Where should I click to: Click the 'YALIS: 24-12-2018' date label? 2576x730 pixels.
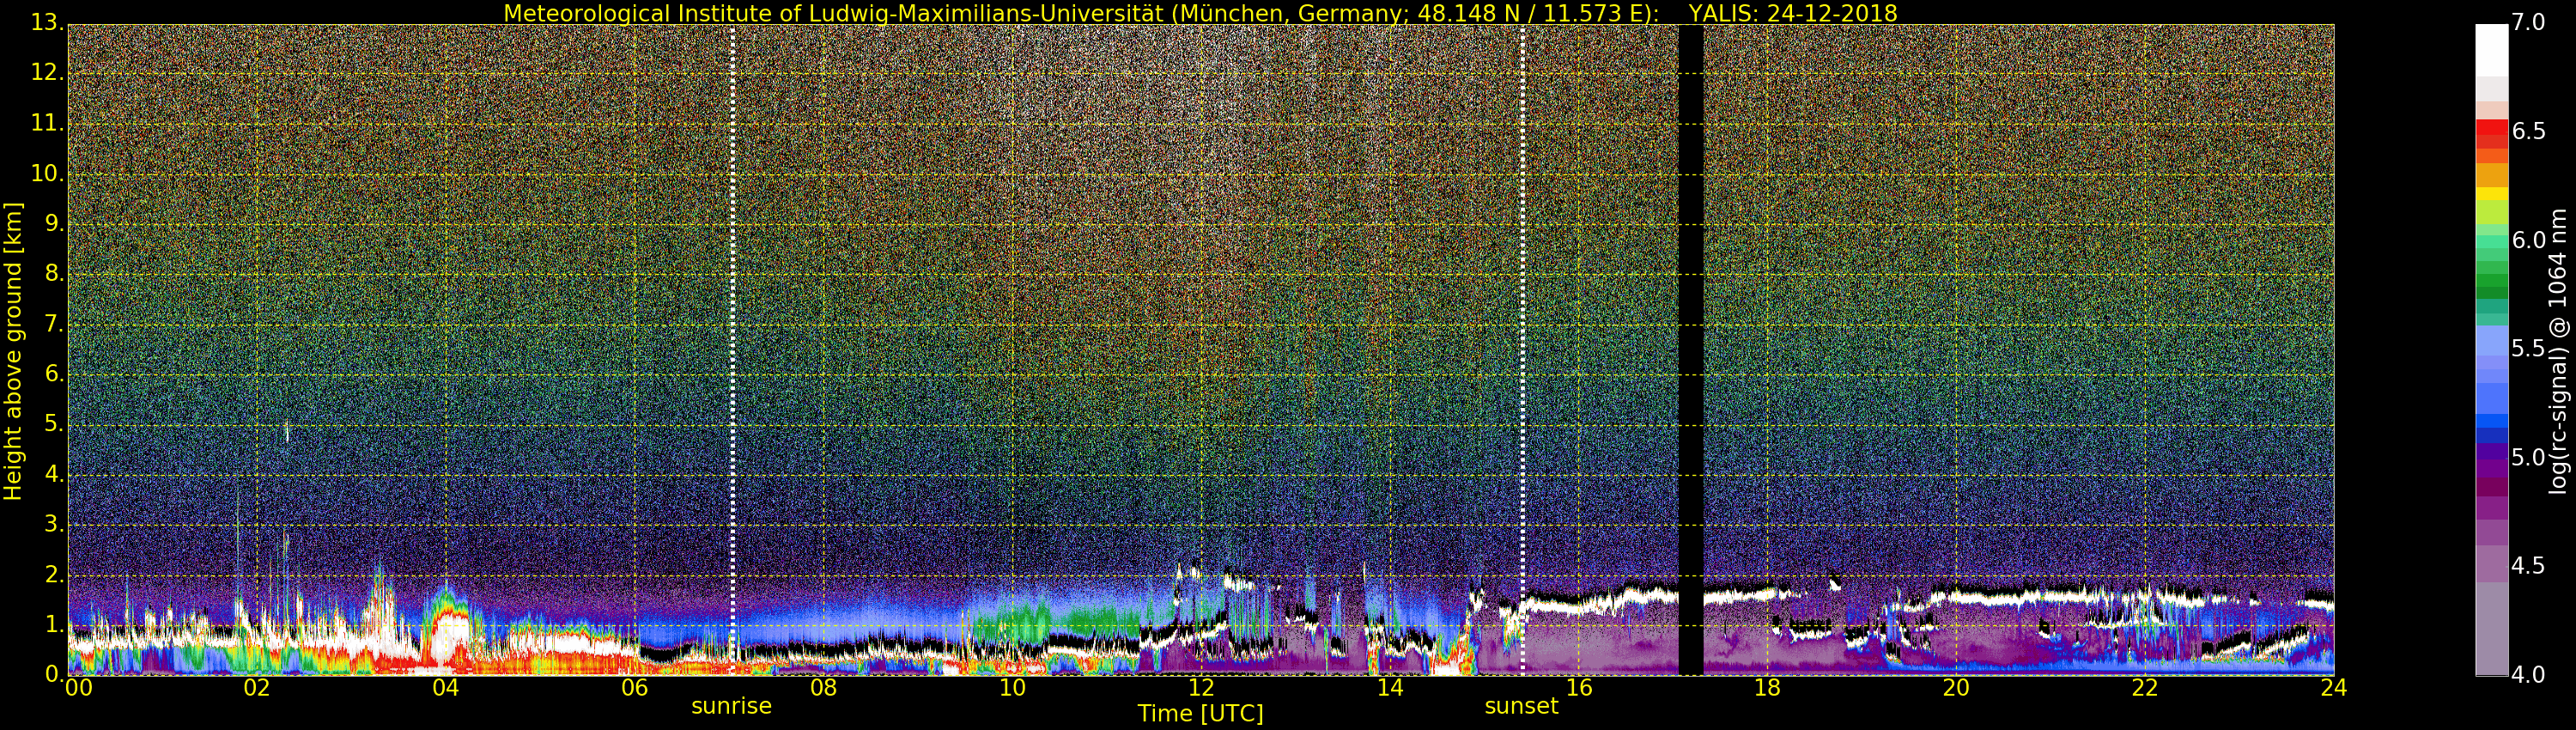coord(1793,13)
